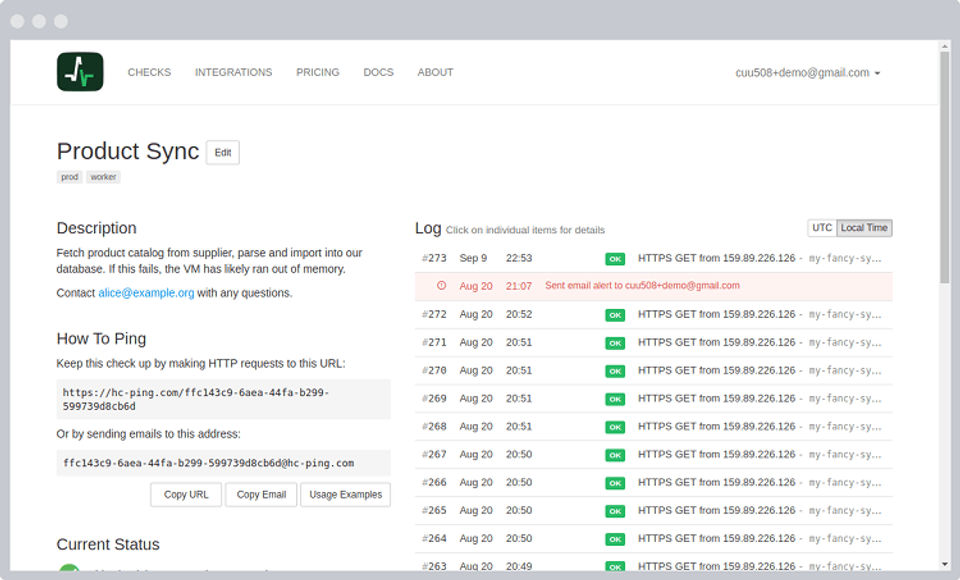
Task: Open log entry #267 details
Action: click(x=653, y=455)
